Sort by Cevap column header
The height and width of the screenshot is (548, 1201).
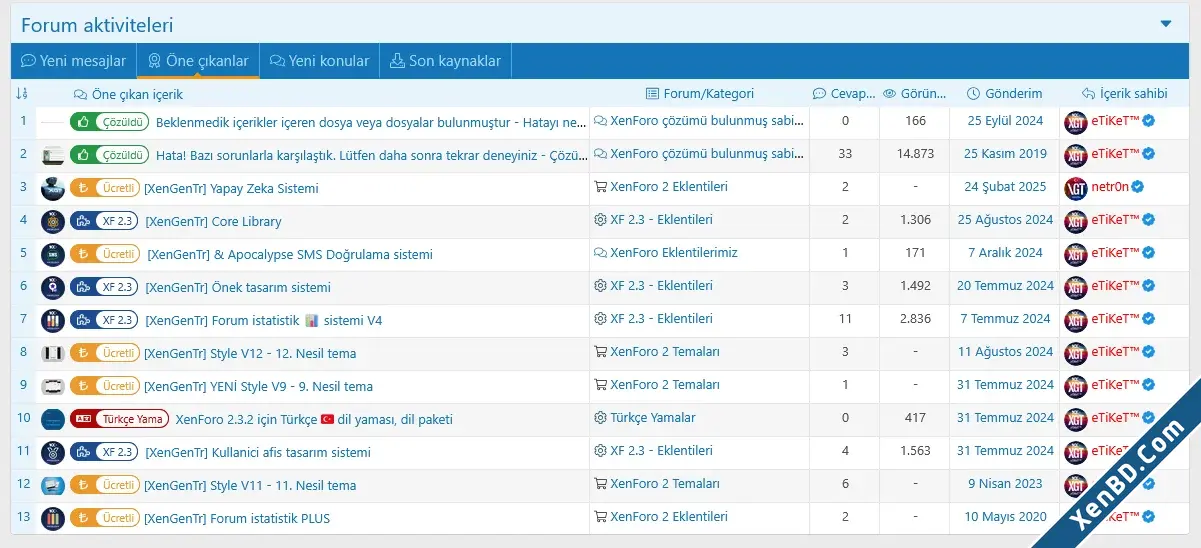(845, 94)
